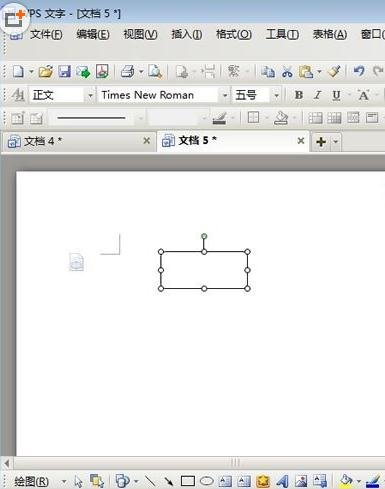This screenshot has height=489, width=385.
Task: Toggle bold formatting
Action: click(299, 96)
